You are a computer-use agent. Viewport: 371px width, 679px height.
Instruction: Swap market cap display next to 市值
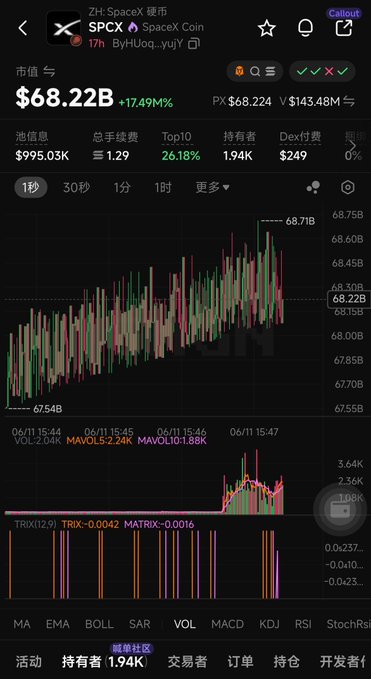point(49,72)
